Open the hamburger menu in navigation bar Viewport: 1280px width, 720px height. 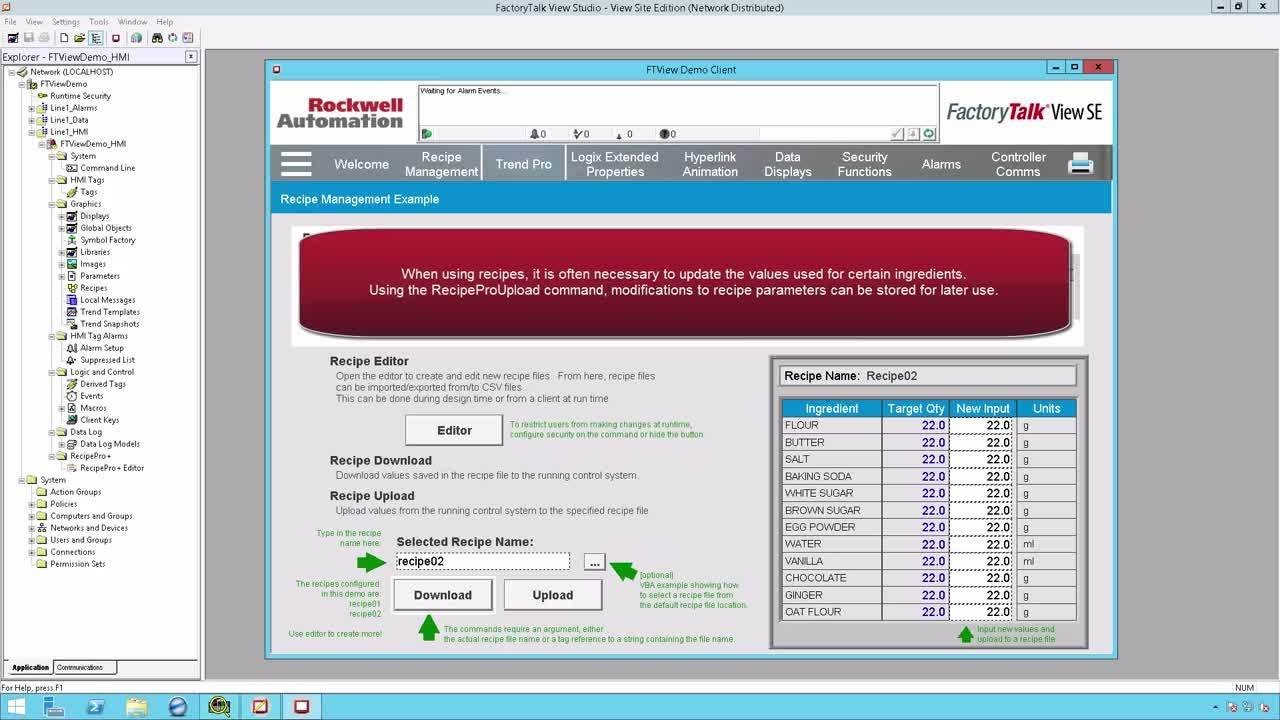[x=296, y=164]
